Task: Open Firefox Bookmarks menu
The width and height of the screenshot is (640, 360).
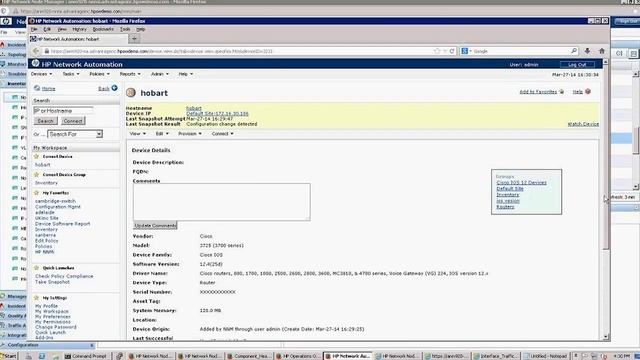Action: [x=103, y=29]
